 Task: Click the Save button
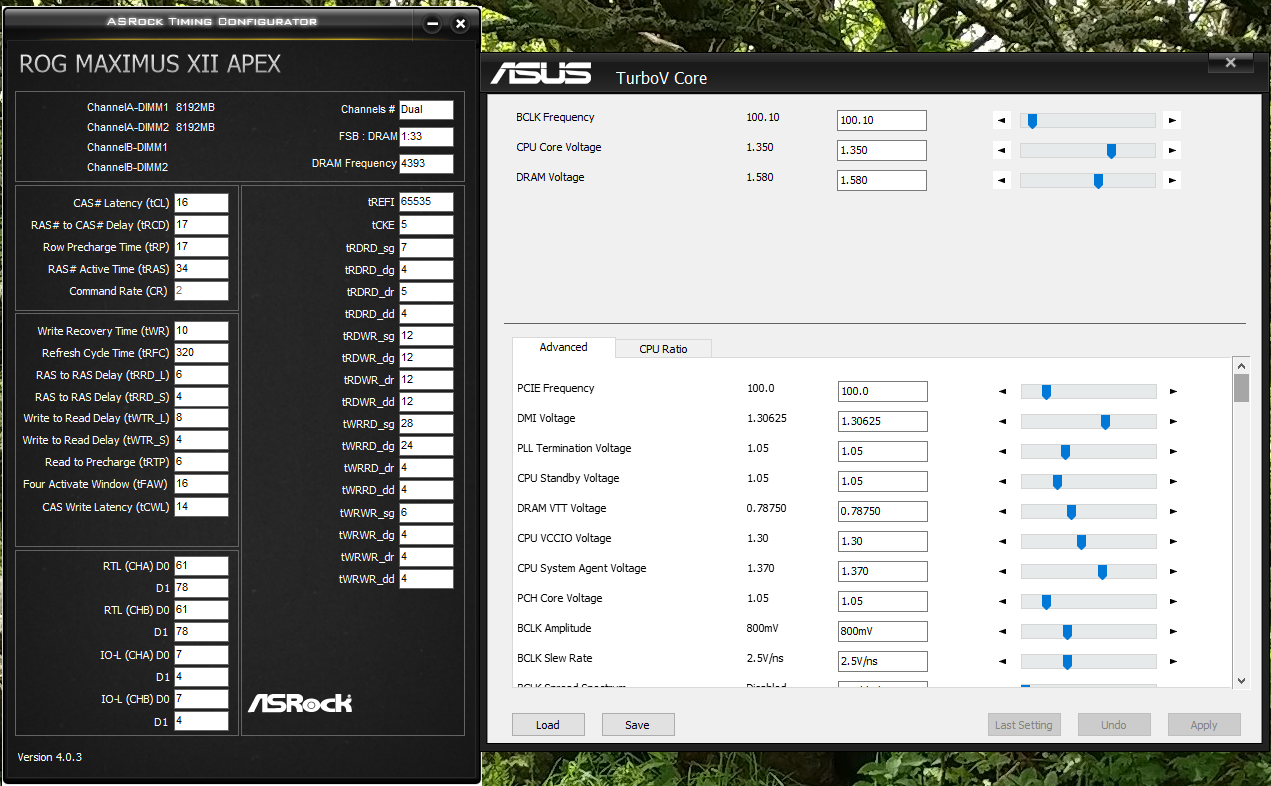coord(637,725)
